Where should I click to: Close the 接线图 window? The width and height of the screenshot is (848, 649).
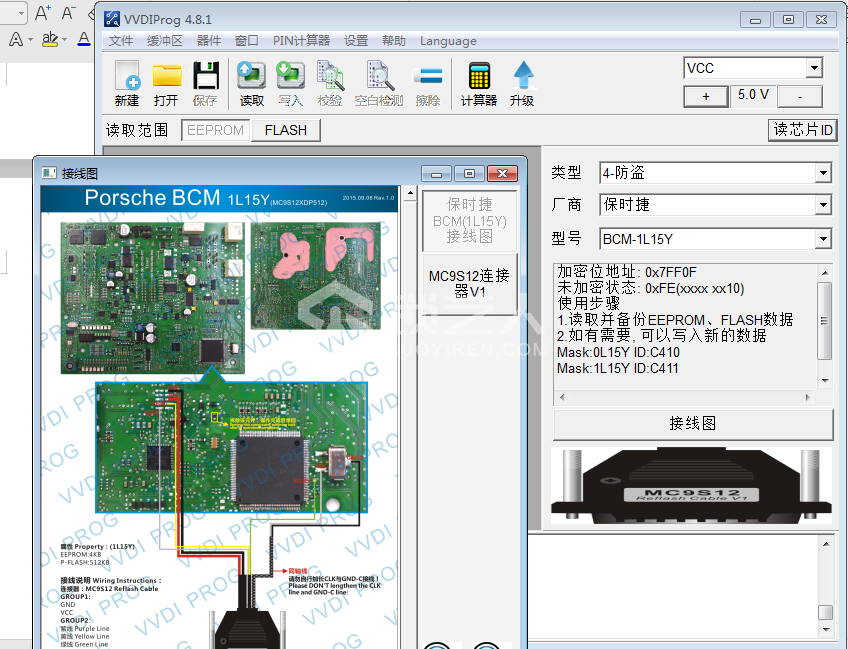point(502,174)
